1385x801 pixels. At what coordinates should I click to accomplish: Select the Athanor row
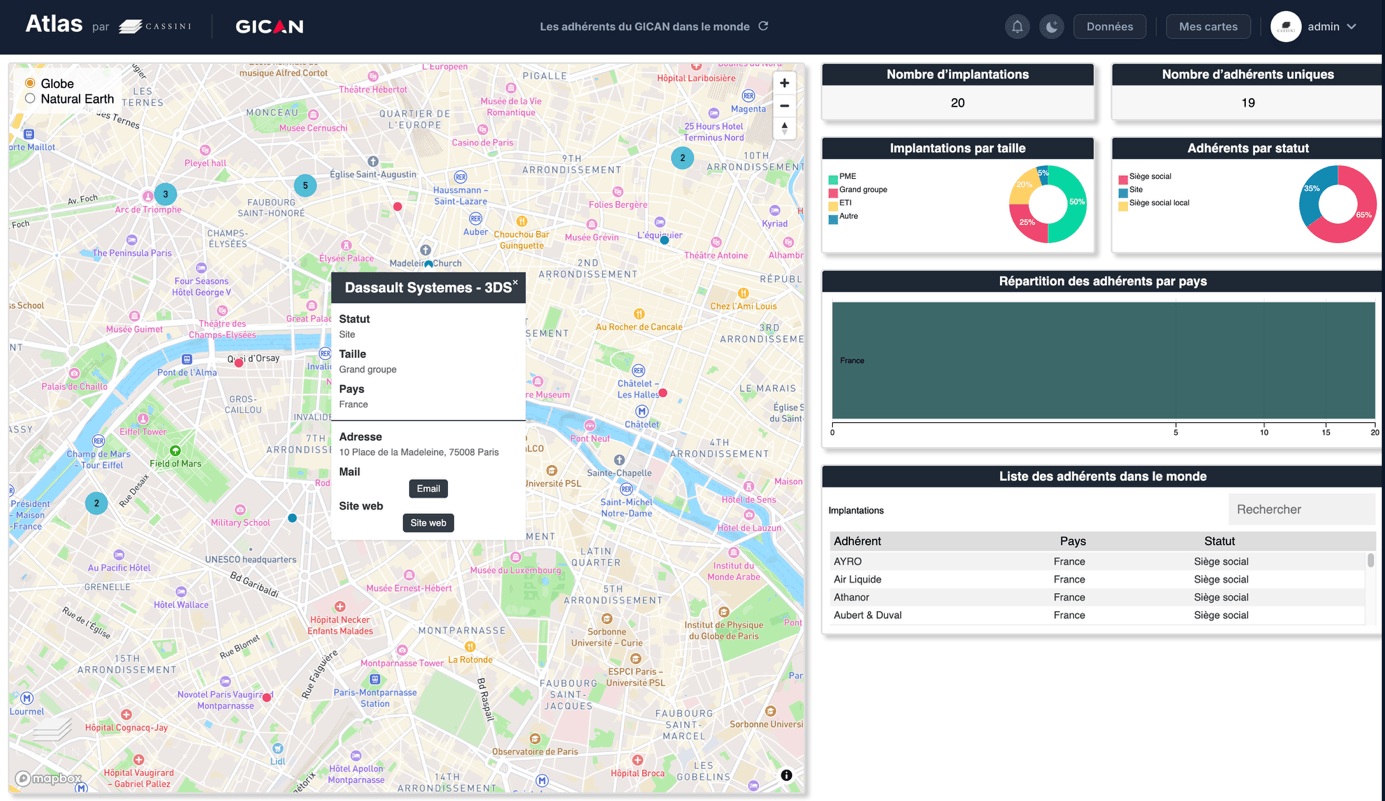coord(1097,598)
